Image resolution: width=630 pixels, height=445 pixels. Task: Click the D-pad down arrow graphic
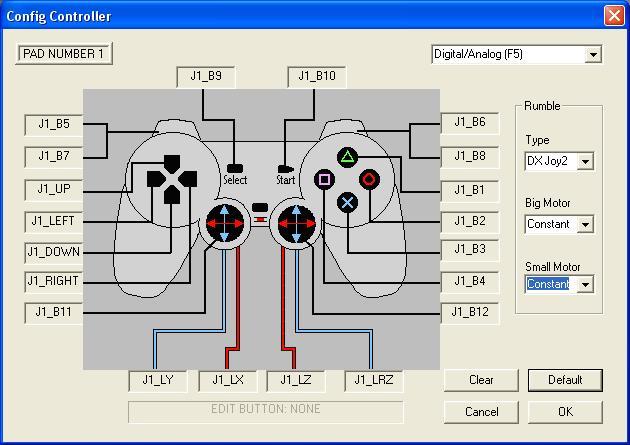172,195
